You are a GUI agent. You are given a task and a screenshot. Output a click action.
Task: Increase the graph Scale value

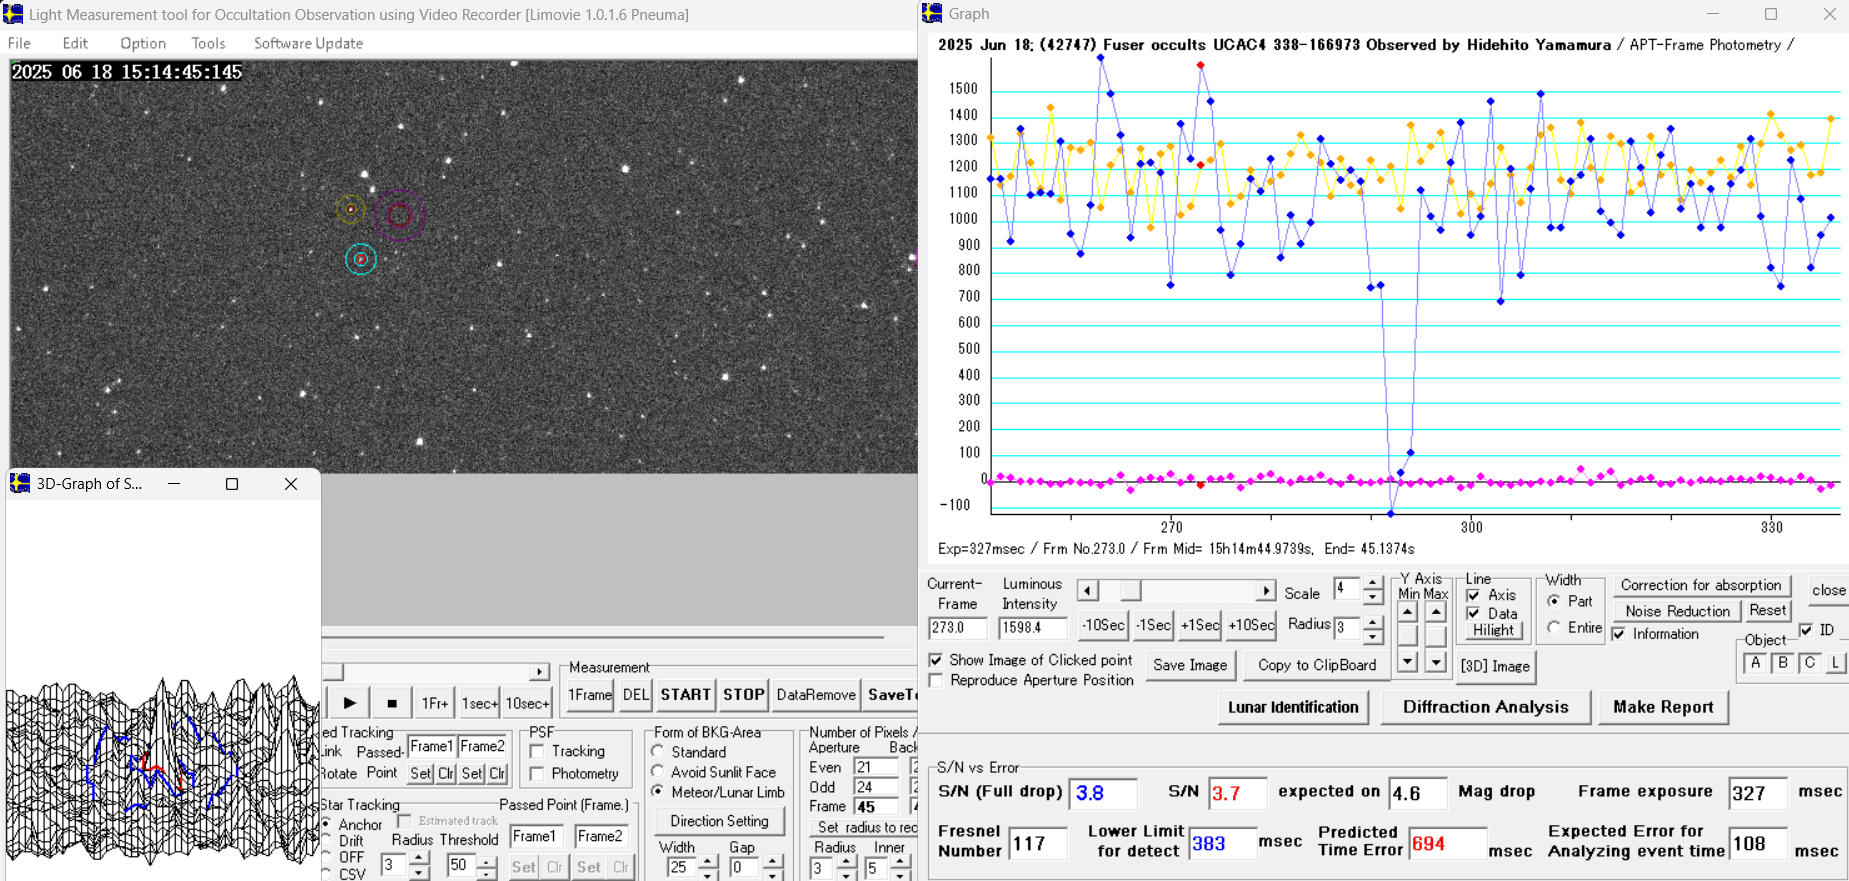(x=1373, y=583)
